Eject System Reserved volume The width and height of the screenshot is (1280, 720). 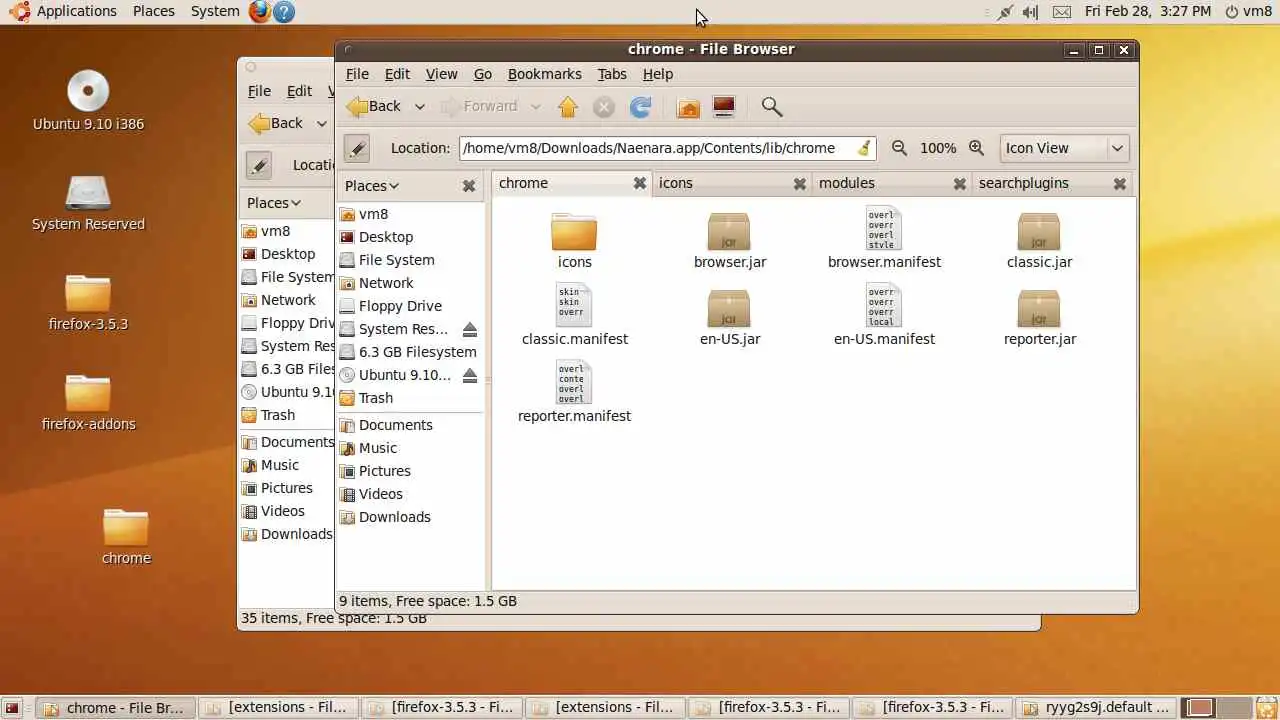[x=470, y=329]
